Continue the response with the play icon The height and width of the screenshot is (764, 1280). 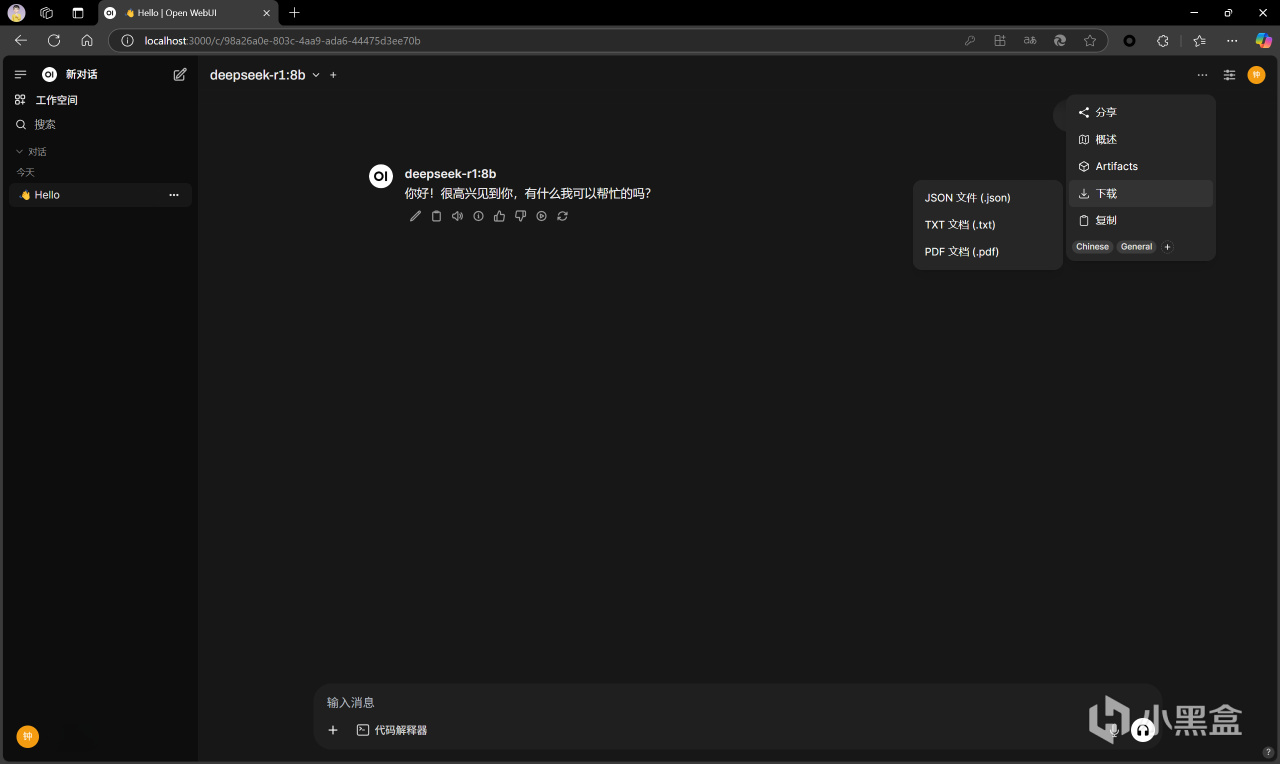point(541,216)
